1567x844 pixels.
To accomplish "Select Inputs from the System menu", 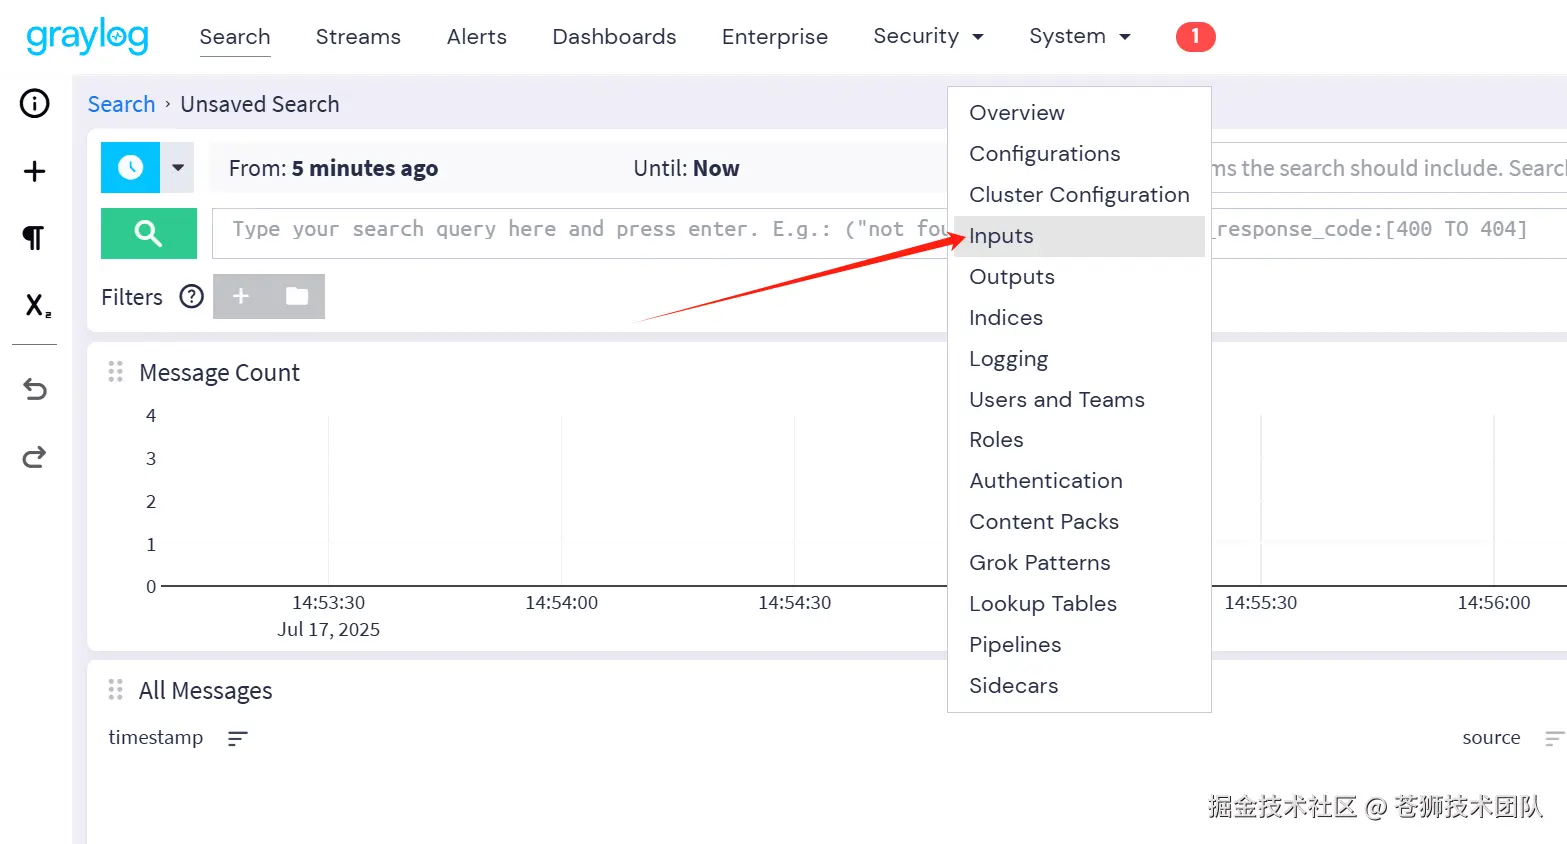I will point(1001,236).
